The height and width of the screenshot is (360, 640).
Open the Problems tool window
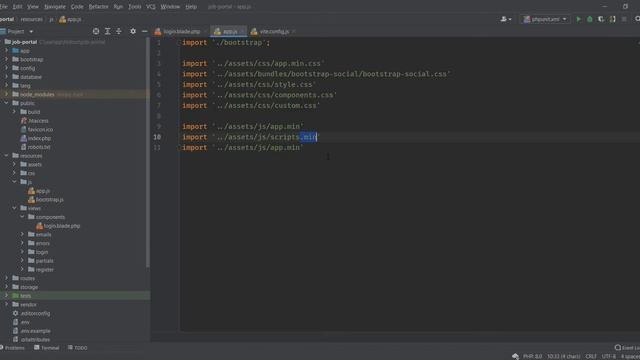tap(13, 348)
